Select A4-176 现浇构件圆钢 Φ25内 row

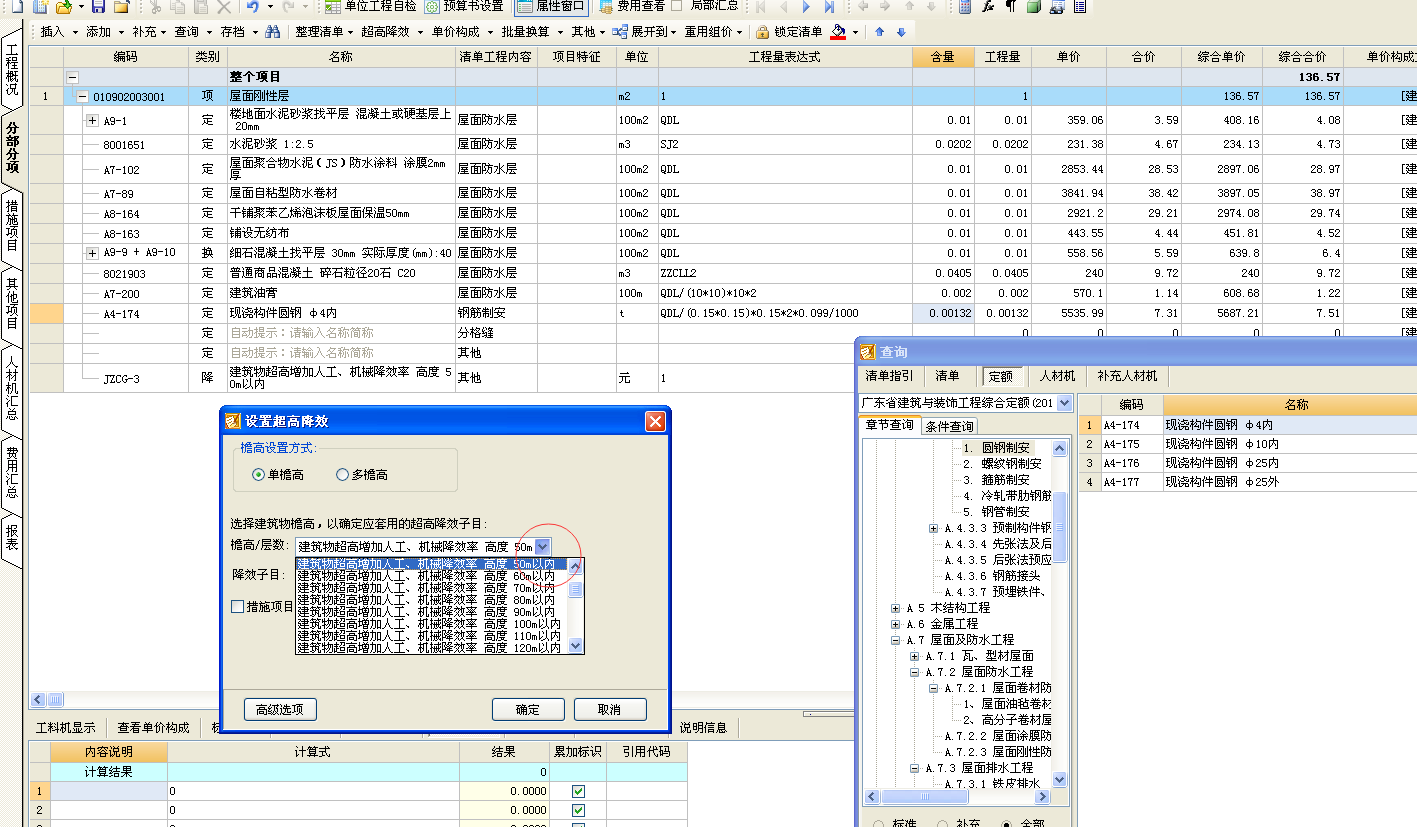click(1247, 463)
